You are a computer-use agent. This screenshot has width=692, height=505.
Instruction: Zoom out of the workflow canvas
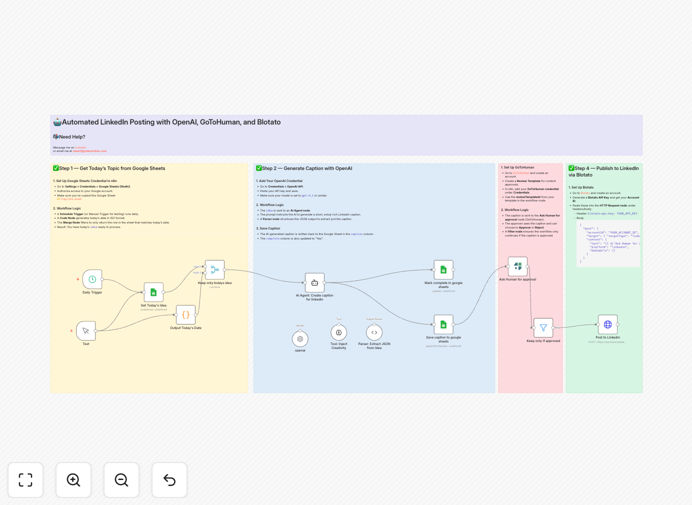(121, 480)
